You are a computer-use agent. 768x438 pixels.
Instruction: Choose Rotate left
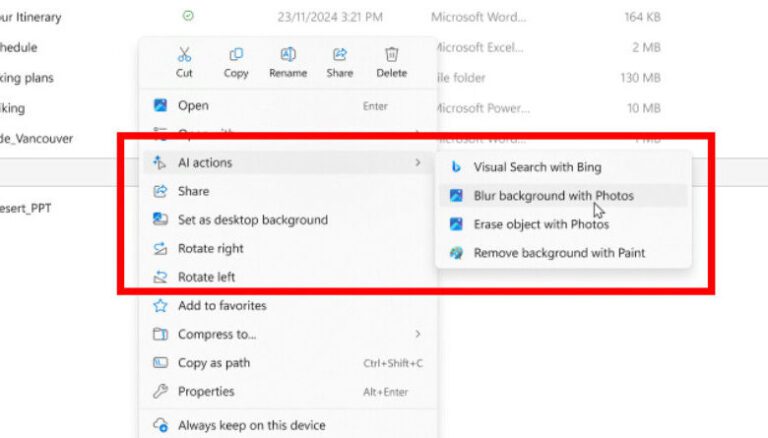(x=288, y=277)
